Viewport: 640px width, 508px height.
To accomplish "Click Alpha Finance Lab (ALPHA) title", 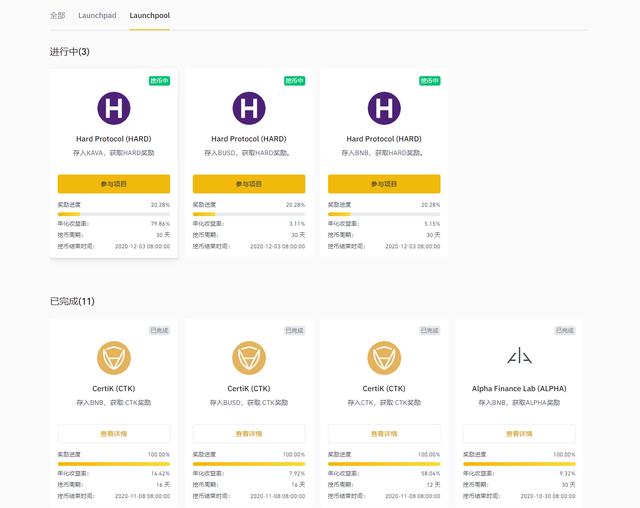I will coord(519,388).
